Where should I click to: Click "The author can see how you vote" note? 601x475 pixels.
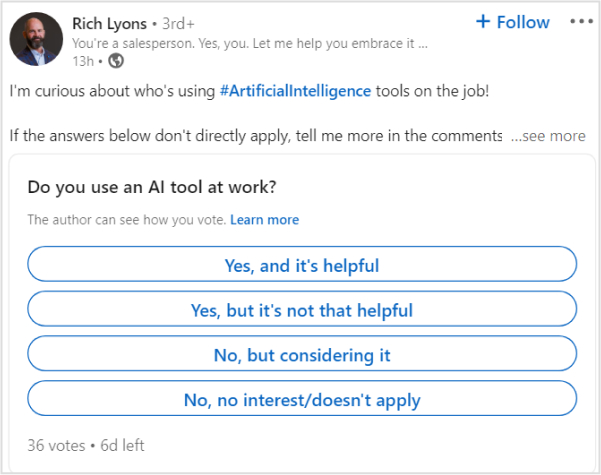point(126,219)
